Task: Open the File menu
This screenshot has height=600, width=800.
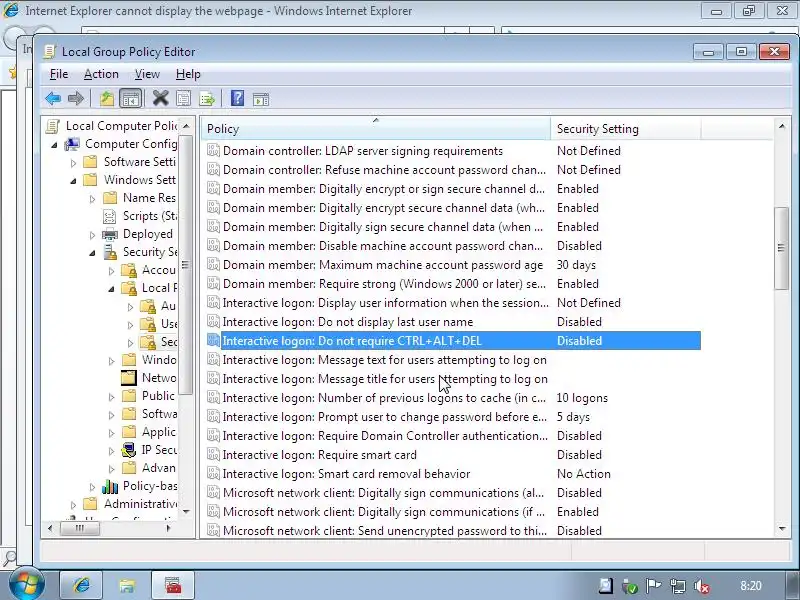Action: tap(59, 74)
